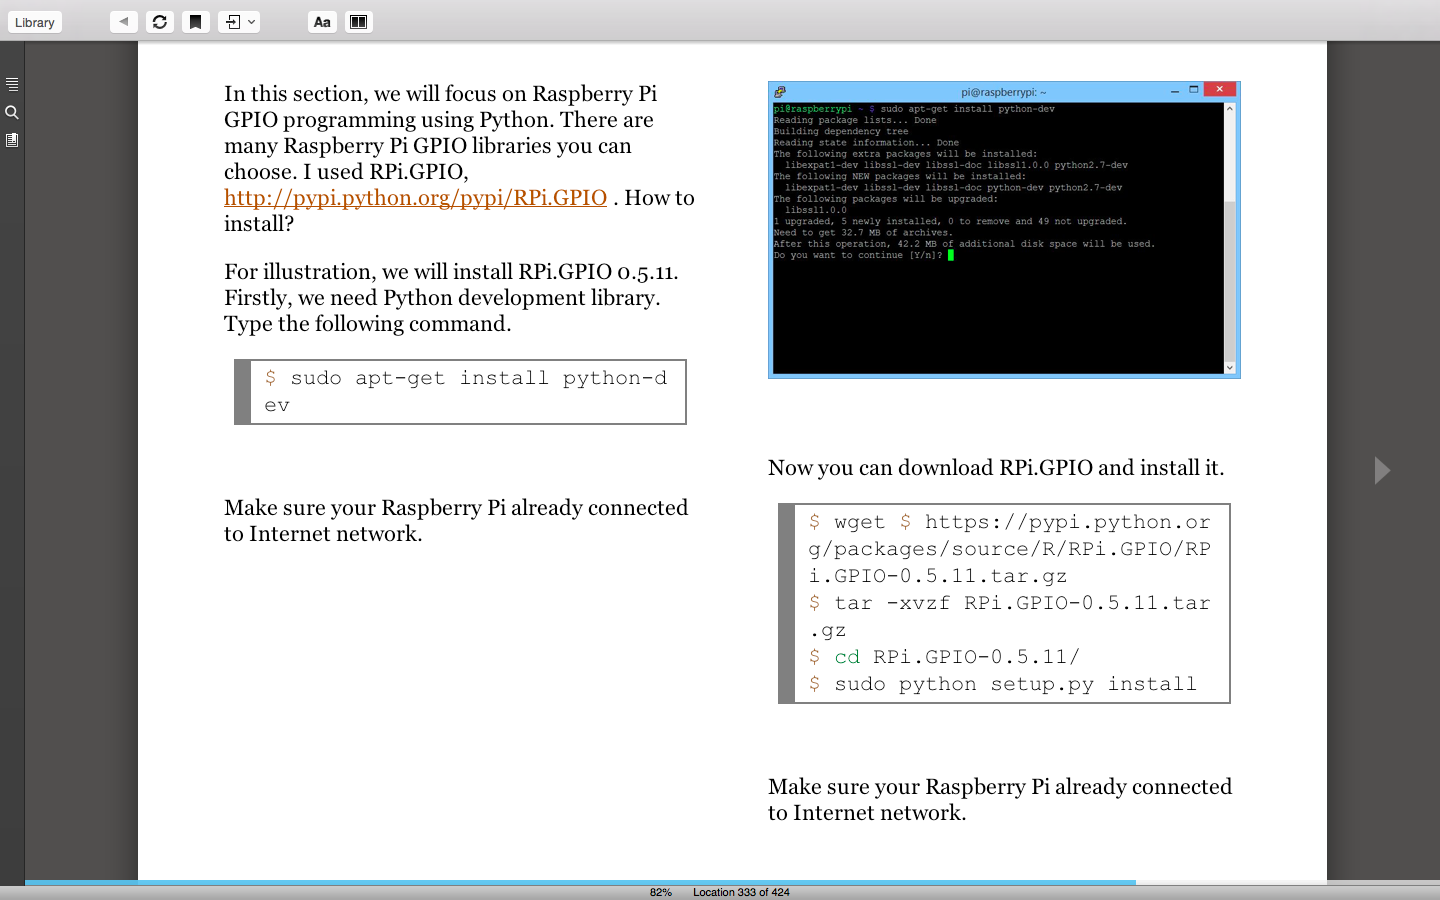Click the 82% progress indicator text

661,892
